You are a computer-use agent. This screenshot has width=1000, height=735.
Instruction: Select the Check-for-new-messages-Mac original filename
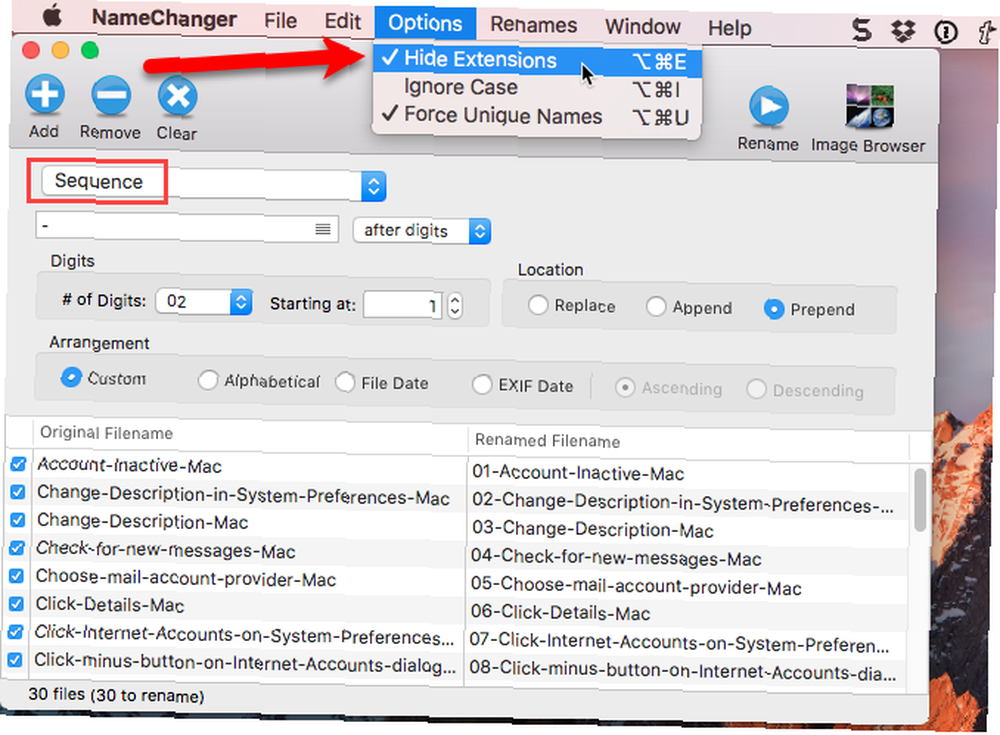[x=165, y=549]
